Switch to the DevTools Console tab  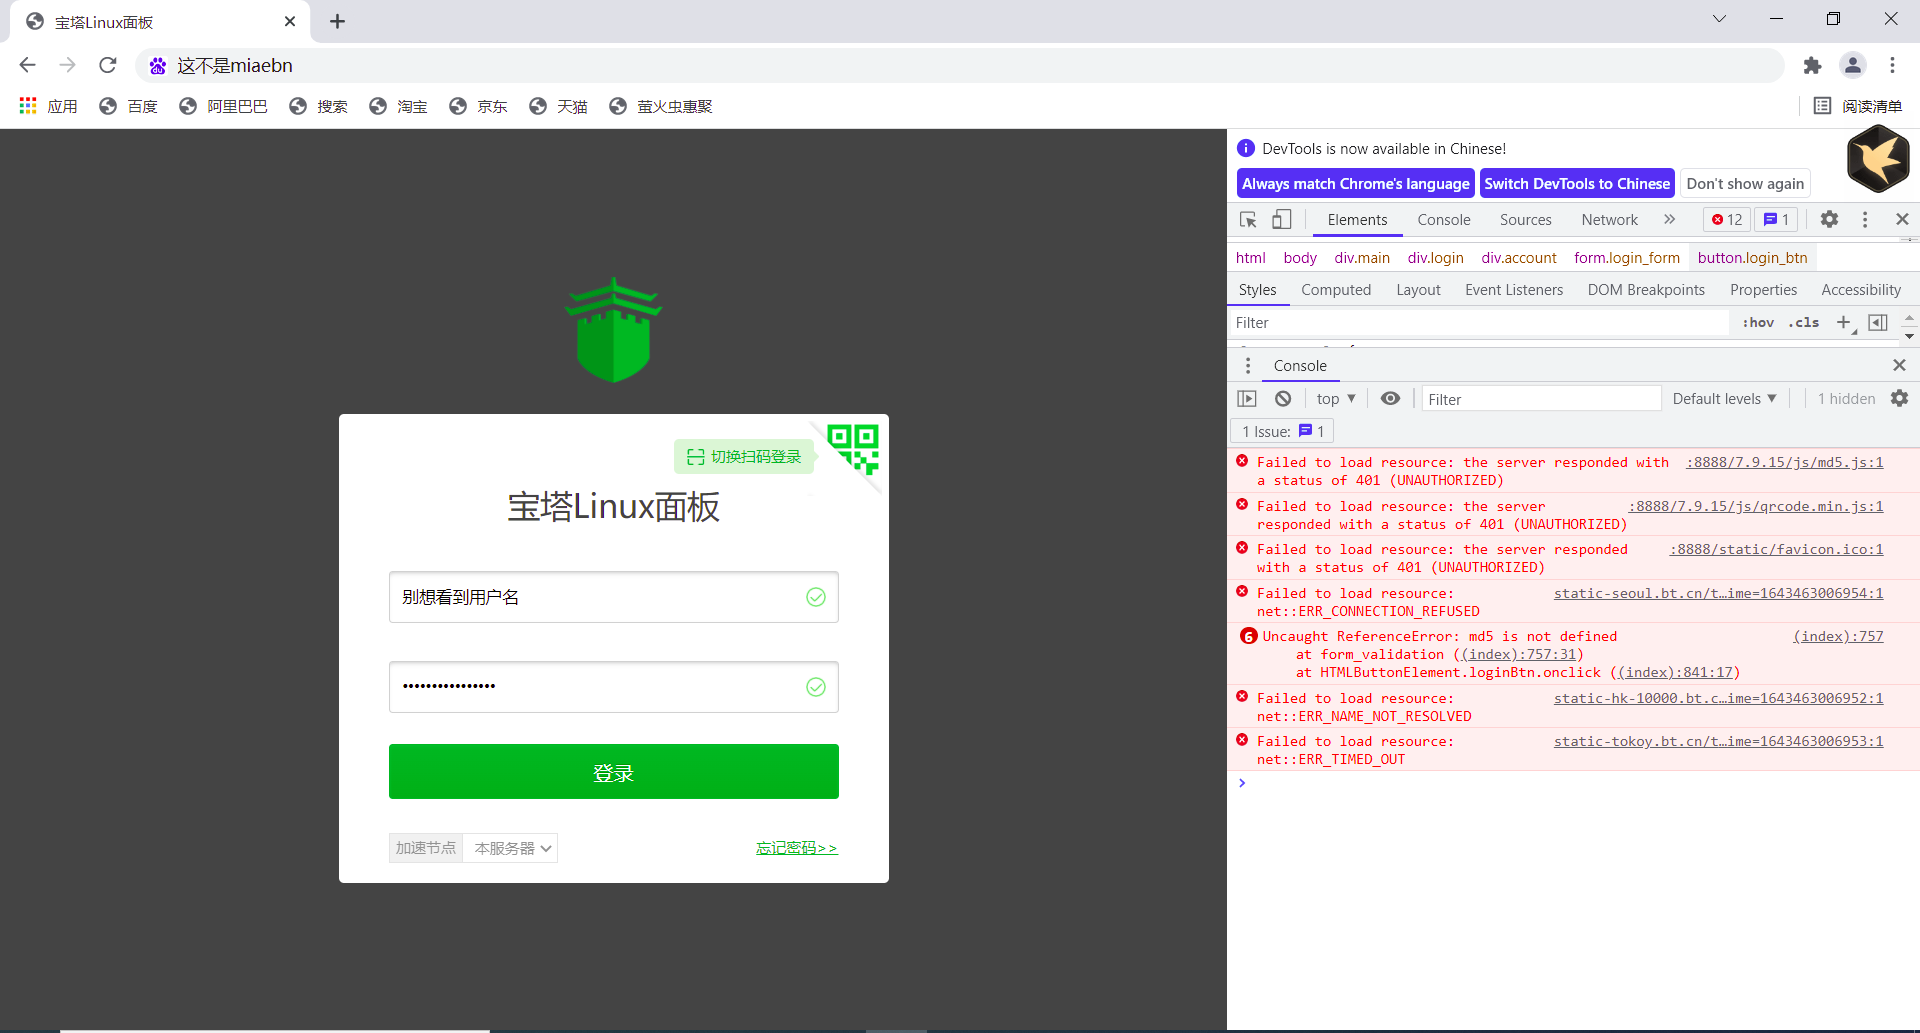tap(1444, 220)
